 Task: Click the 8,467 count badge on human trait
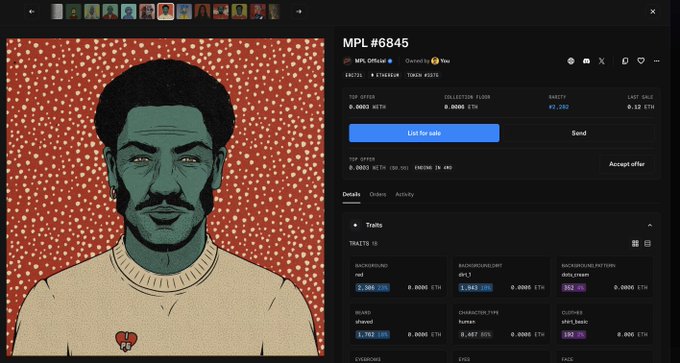[475, 335]
